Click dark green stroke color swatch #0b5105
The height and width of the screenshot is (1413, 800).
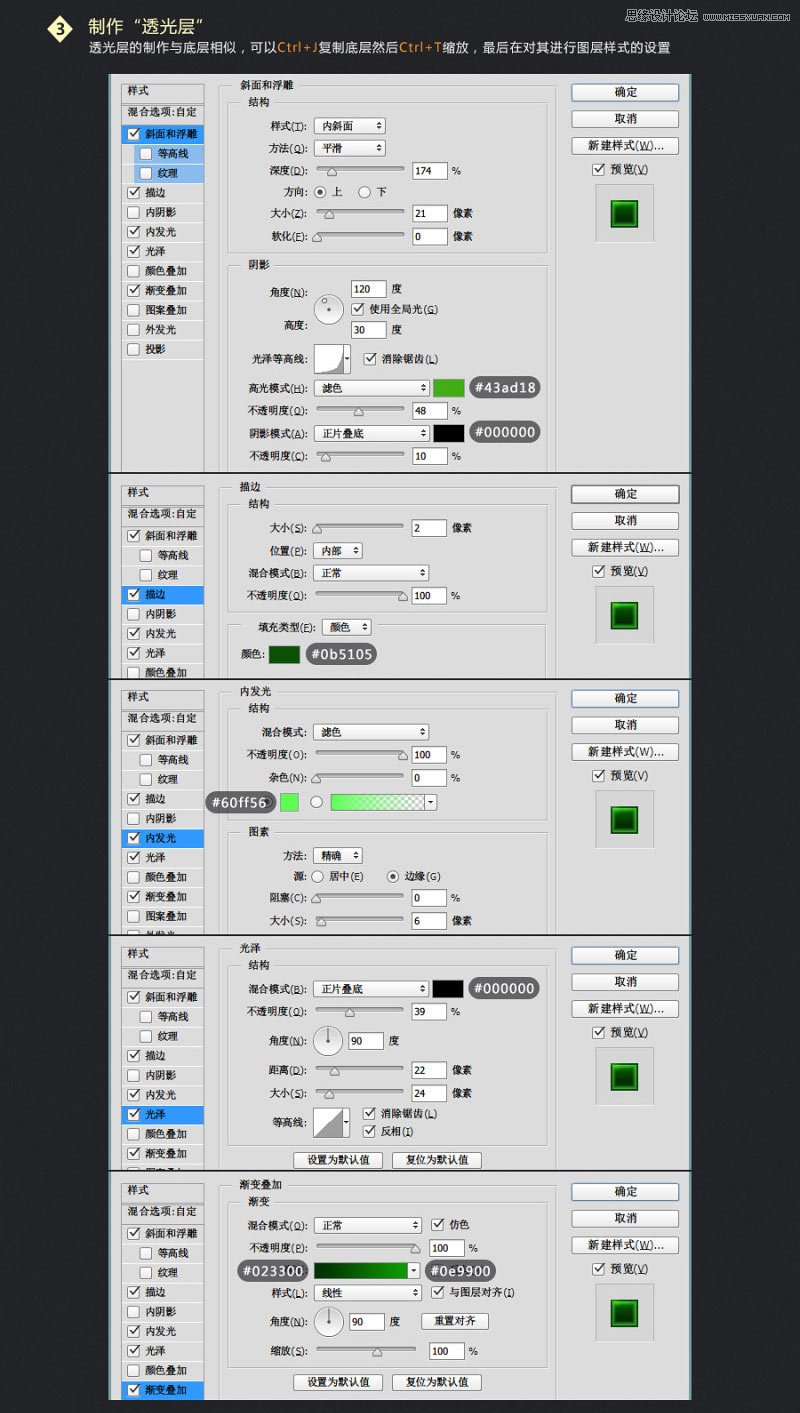285,654
